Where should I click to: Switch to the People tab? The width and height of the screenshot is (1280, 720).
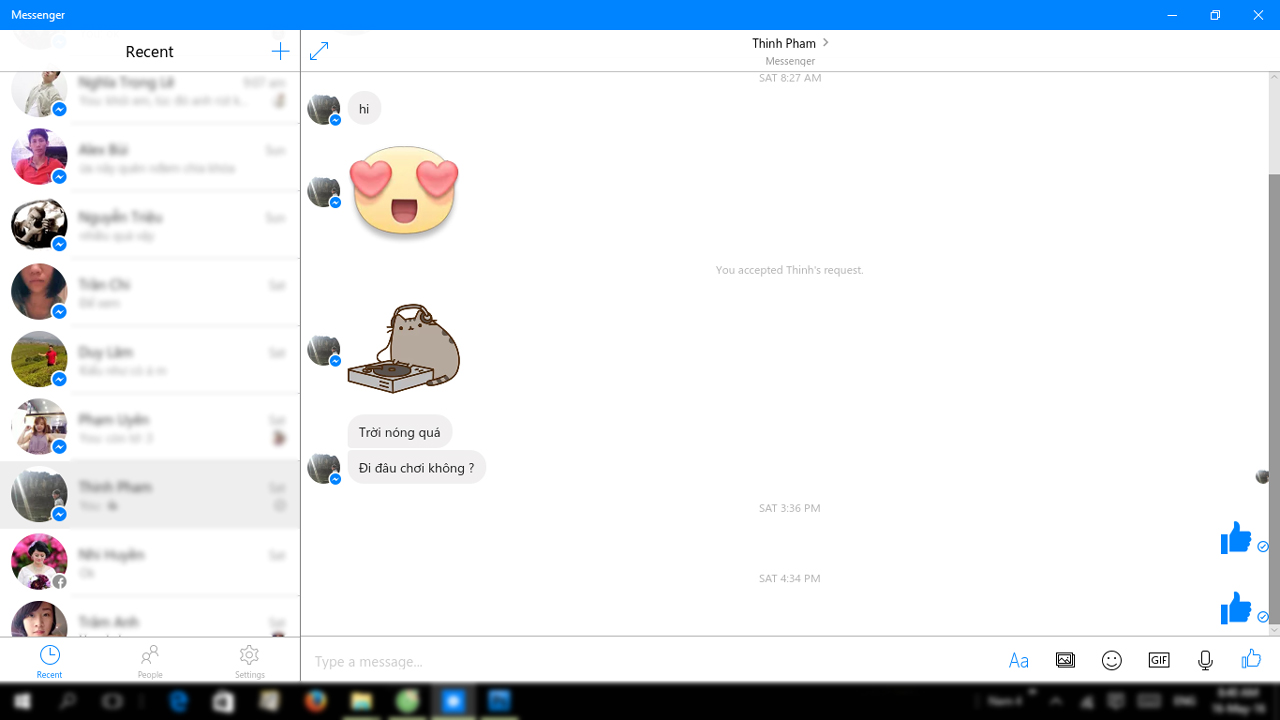click(149, 660)
